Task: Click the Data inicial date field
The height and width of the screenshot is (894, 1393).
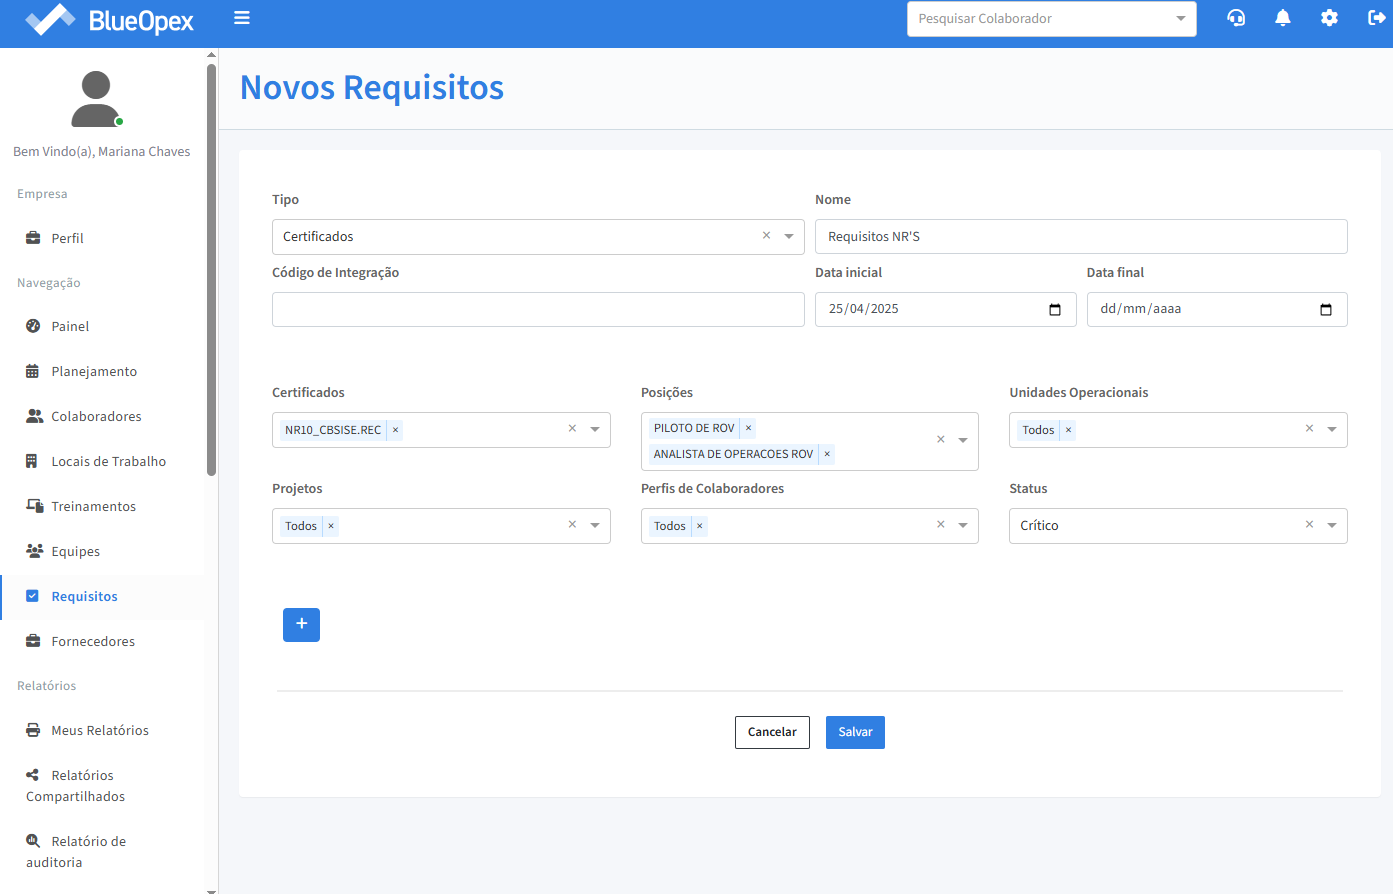Action: tap(945, 309)
